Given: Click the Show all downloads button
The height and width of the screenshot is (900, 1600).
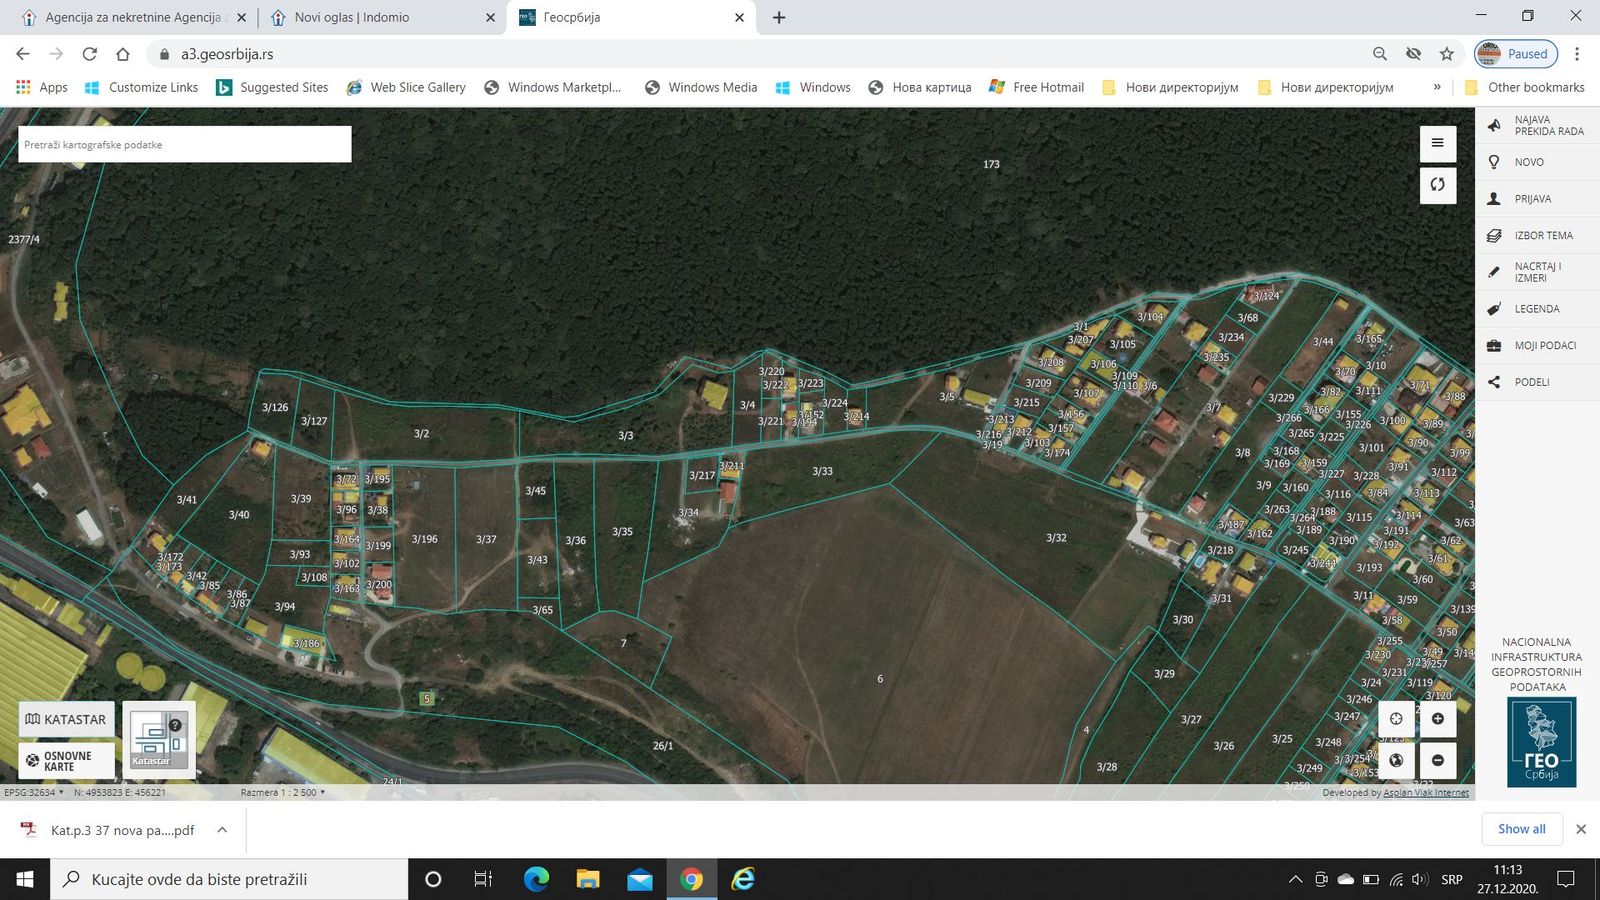Looking at the screenshot, I should pyautogui.click(x=1521, y=829).
